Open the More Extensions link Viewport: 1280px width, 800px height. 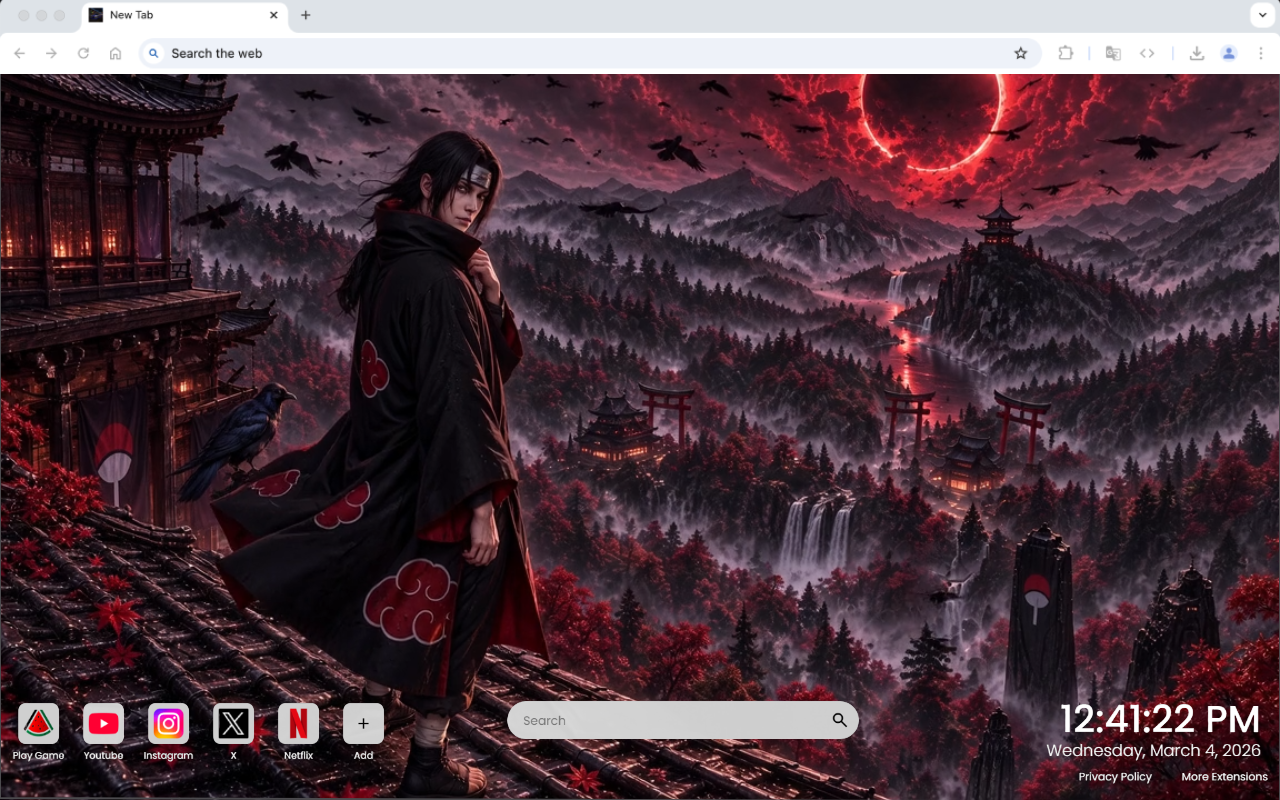point(1224,777)
